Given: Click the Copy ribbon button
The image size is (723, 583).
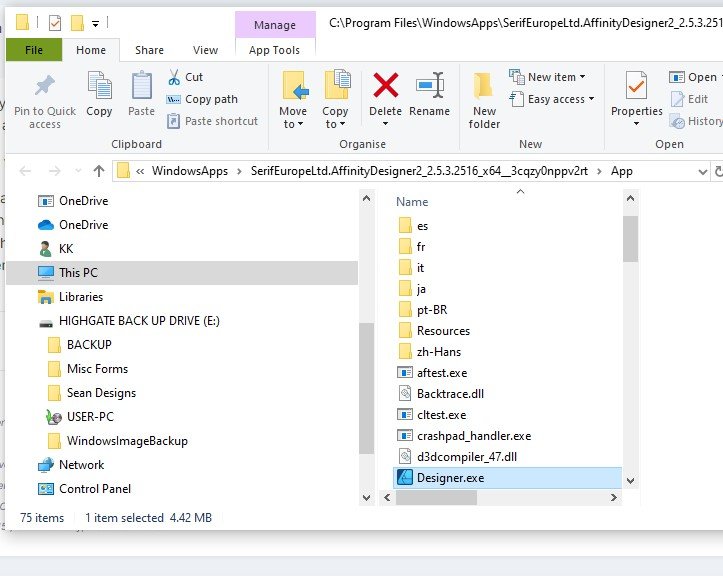Looking at the screenshot, I should pyautogui.click(x=99, y=95).
